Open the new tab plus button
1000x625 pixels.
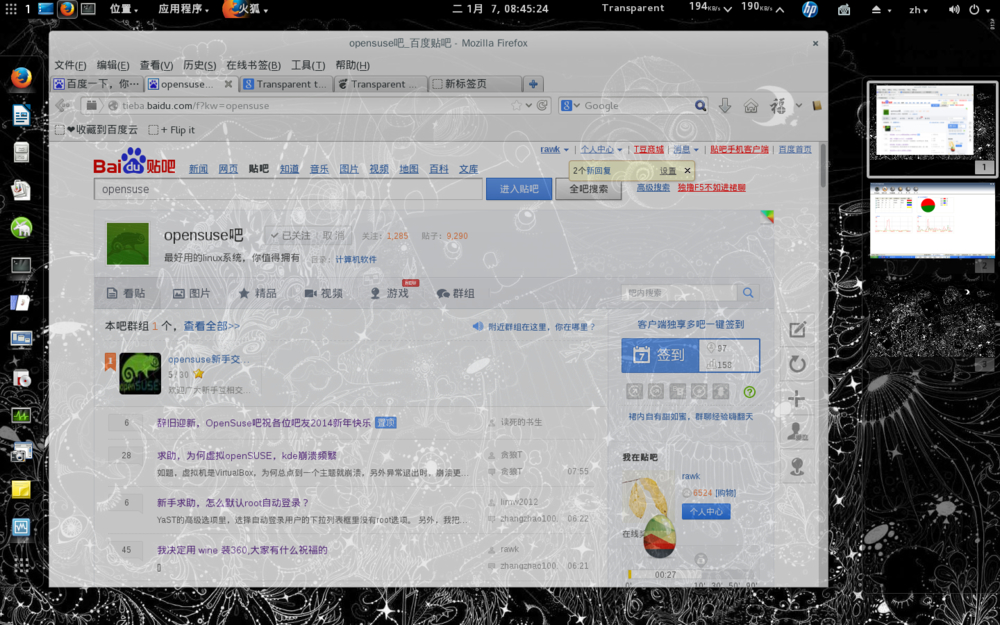click(533, 84)
